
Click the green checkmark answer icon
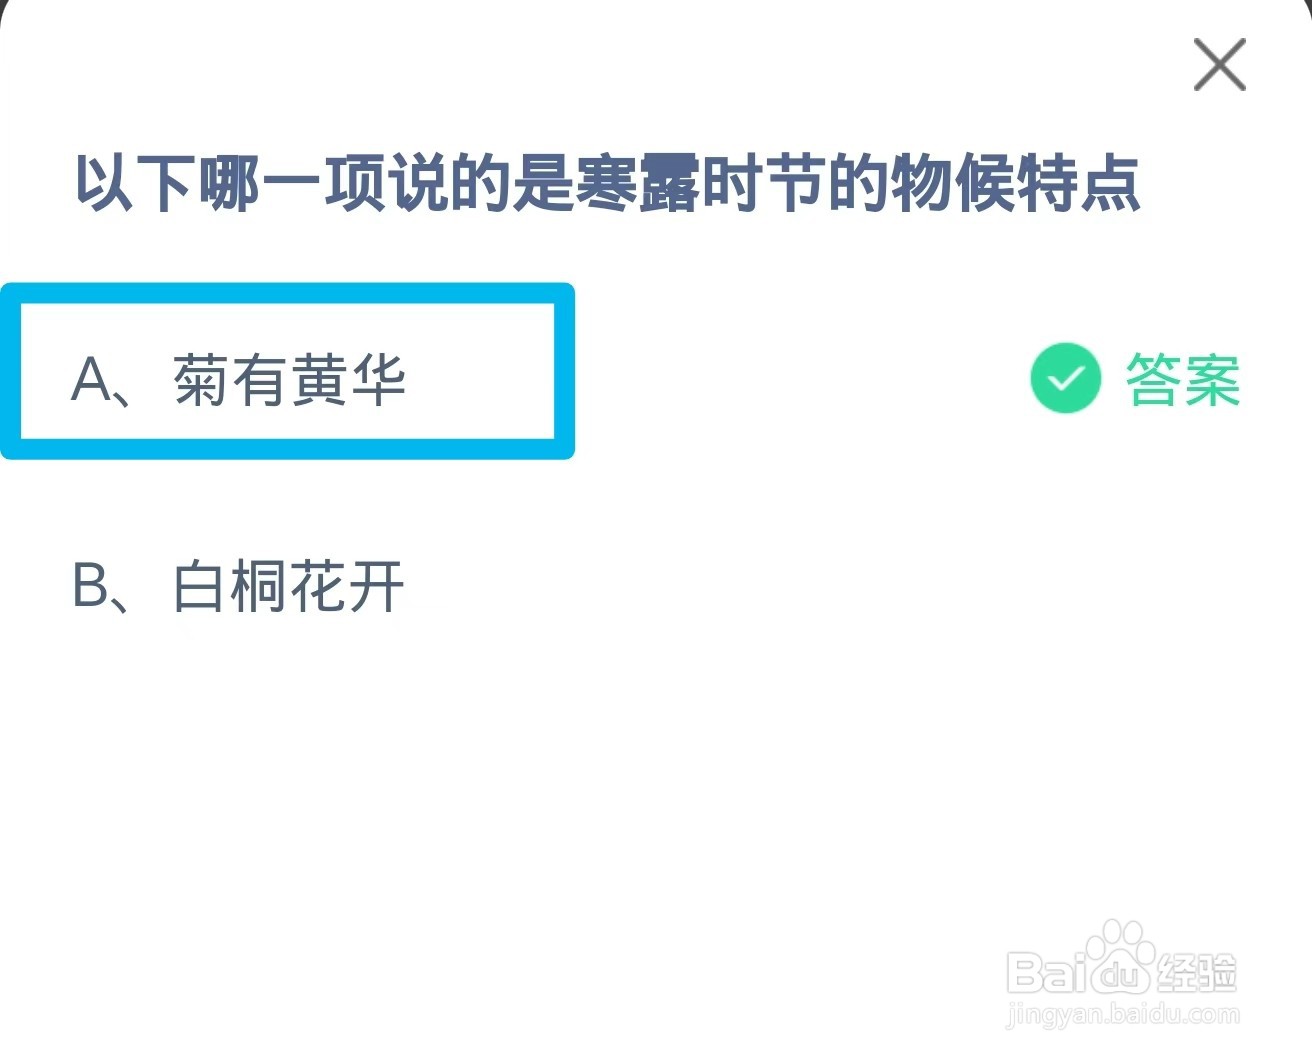pos(1065,378)
